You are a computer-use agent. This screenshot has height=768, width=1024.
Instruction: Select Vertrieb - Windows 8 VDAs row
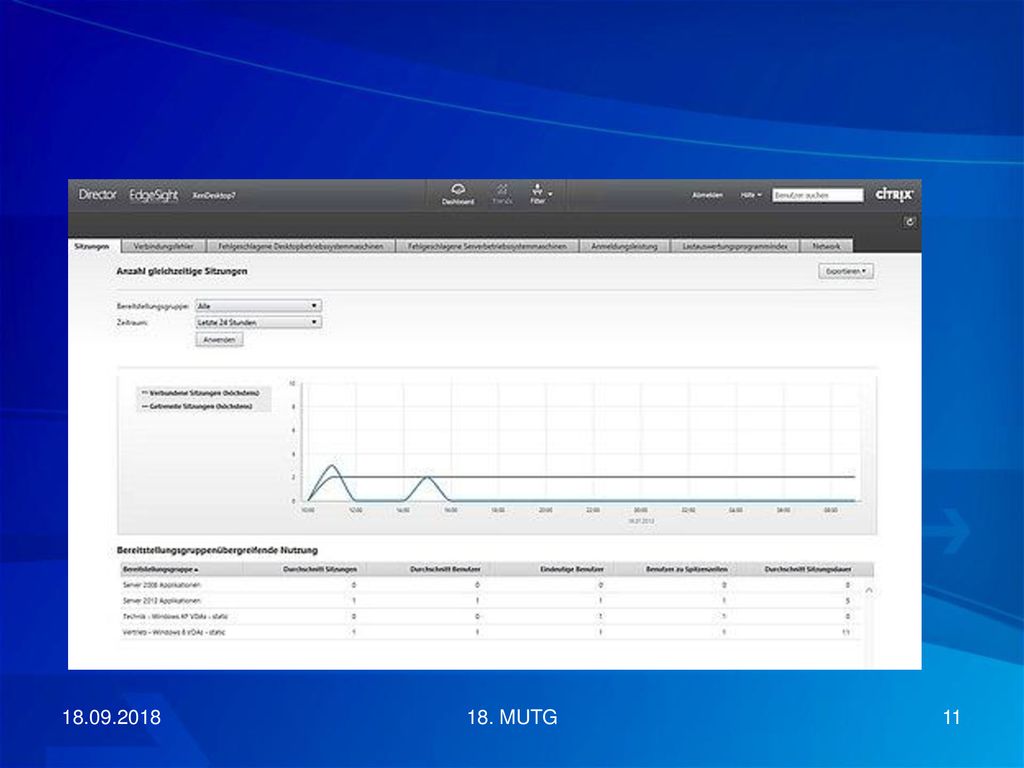tap(490, 632)
